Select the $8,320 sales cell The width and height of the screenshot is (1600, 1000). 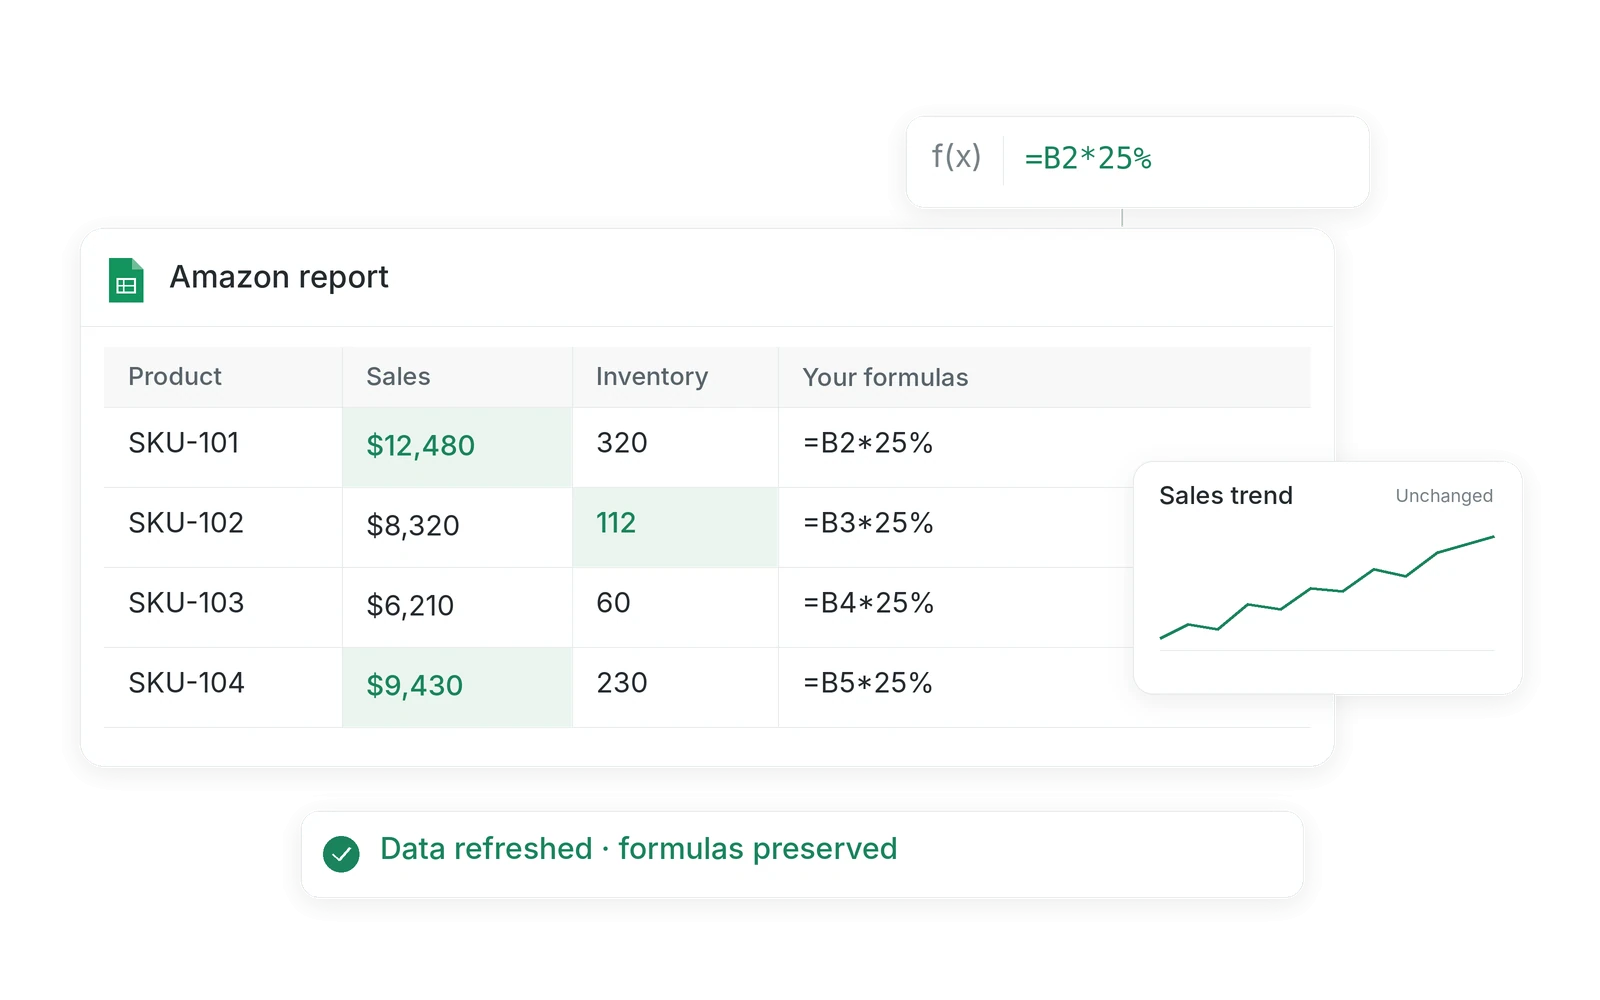pos(457,527)
